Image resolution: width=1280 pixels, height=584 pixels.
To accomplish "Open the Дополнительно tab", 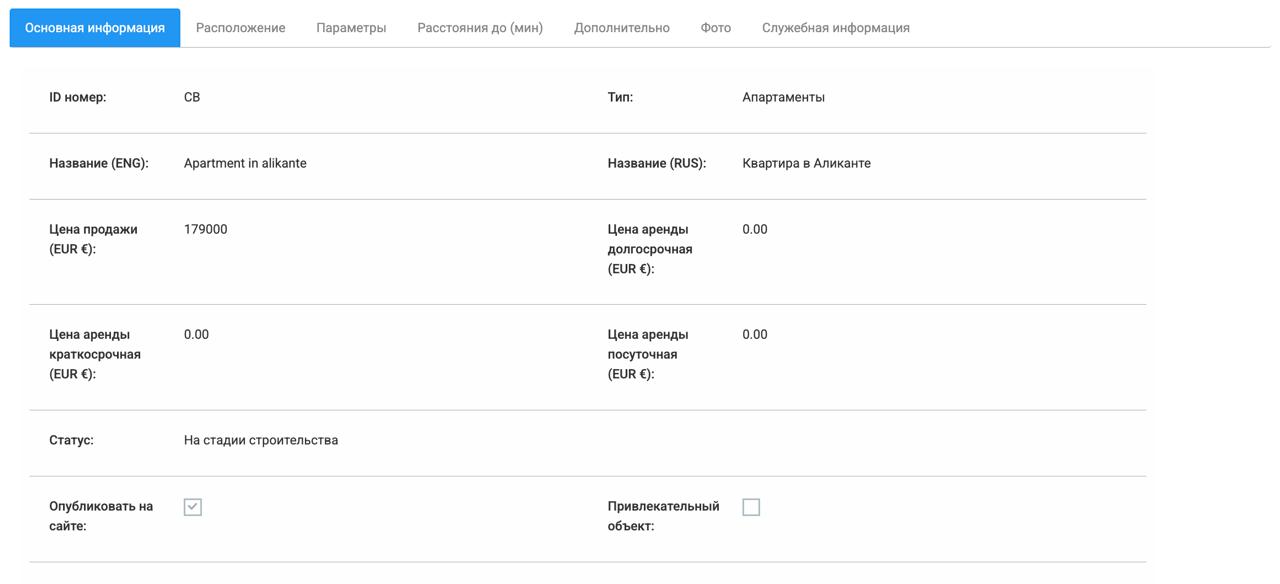I will coord(620,27).
